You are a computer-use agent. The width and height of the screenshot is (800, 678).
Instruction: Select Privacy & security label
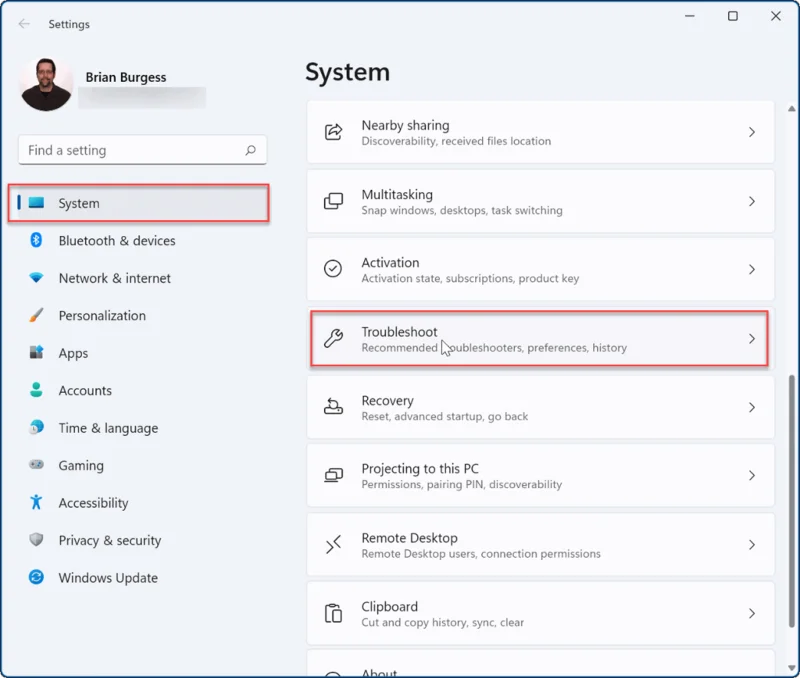click(110, 540)
